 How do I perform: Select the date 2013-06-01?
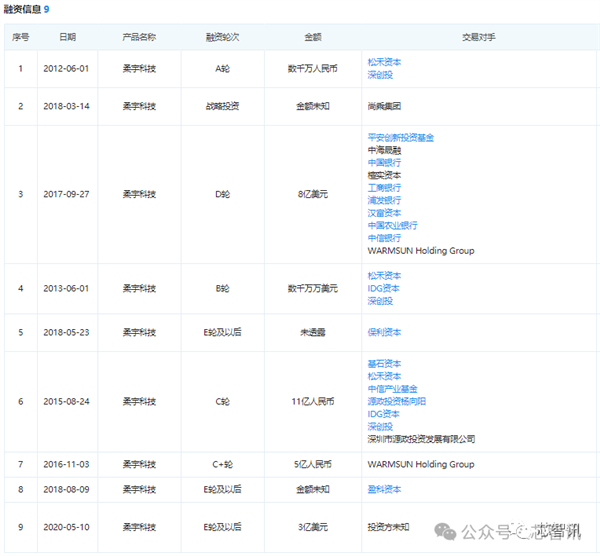pyautogui.click(x=66, y=288)
